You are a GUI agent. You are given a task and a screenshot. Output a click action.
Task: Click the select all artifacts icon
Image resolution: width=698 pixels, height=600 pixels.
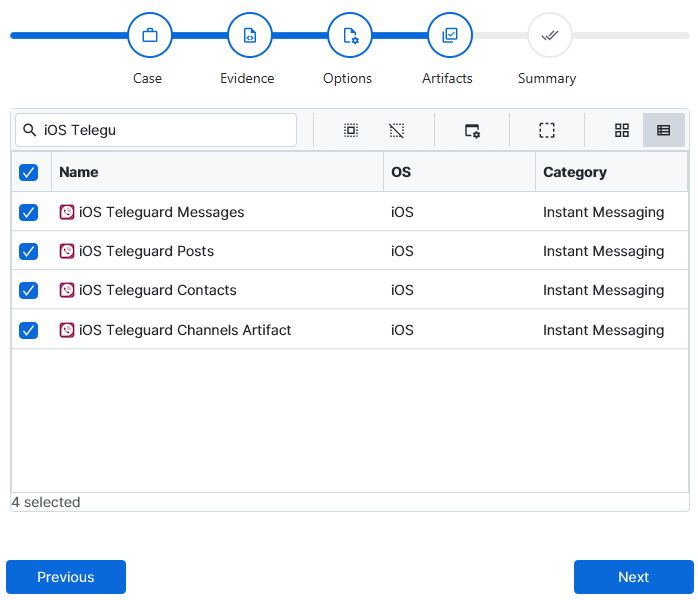pyautogui.click(x=351, y=130)
